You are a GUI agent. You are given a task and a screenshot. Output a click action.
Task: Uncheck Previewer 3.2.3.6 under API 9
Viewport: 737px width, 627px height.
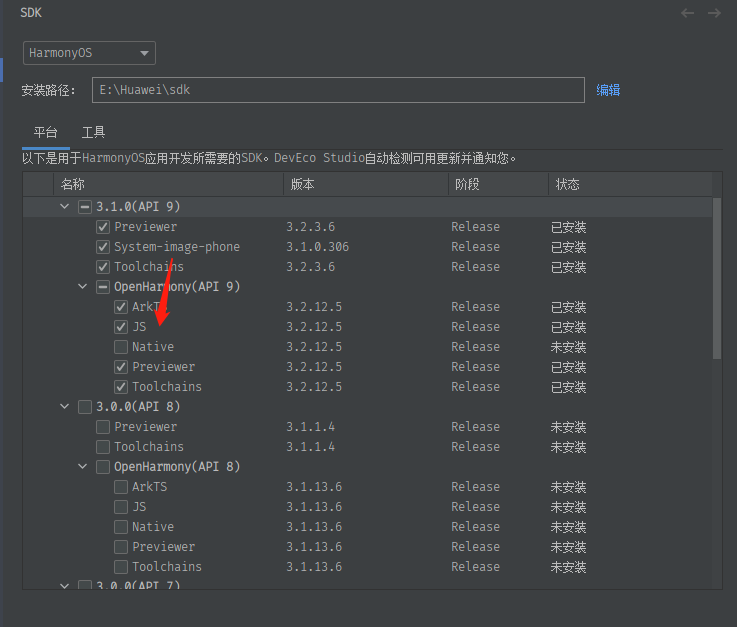click(103, 227)
